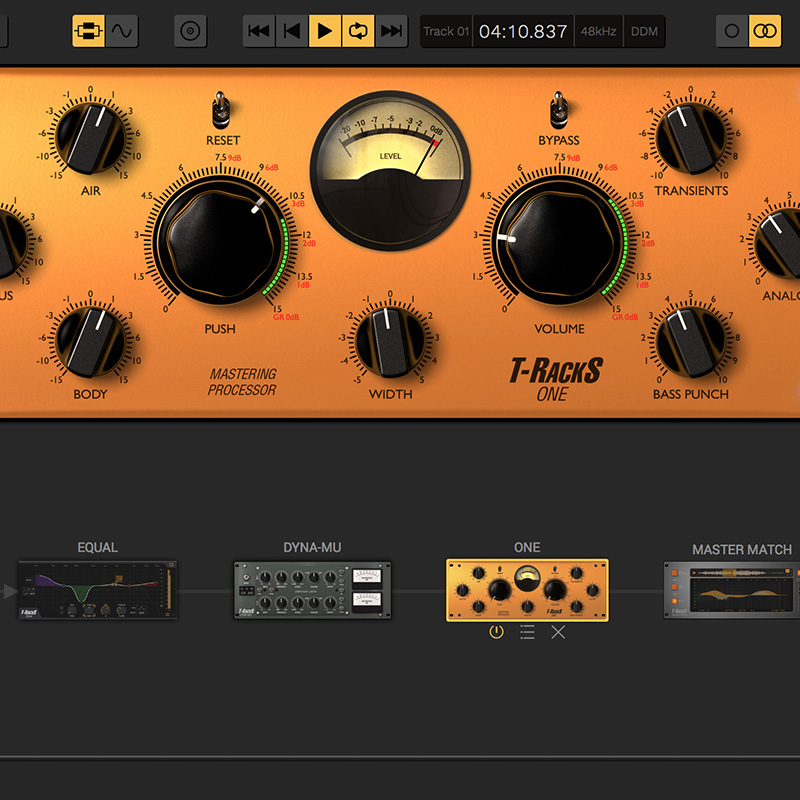Toggle power icon under the ONE module
The width and height of the screenshot is (800, 800).
coord(496,632)
